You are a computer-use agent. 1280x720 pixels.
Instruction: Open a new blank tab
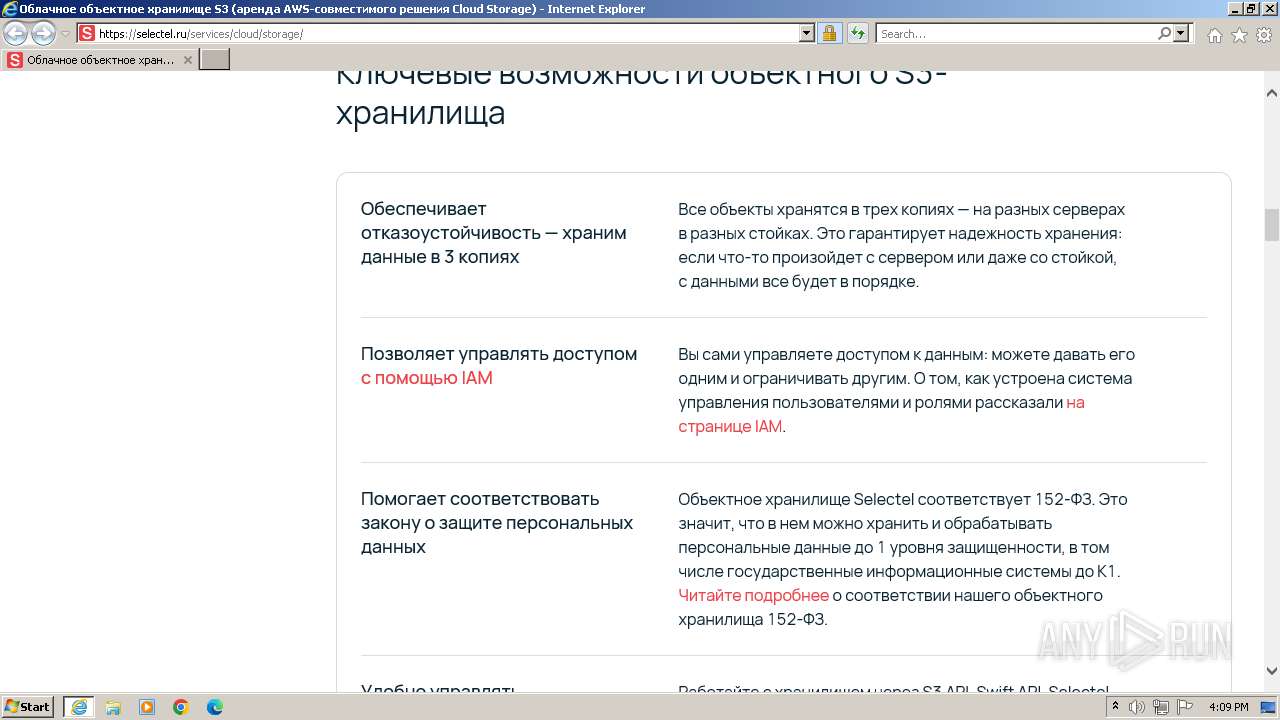pyautogui.click(x=215, y=60)
